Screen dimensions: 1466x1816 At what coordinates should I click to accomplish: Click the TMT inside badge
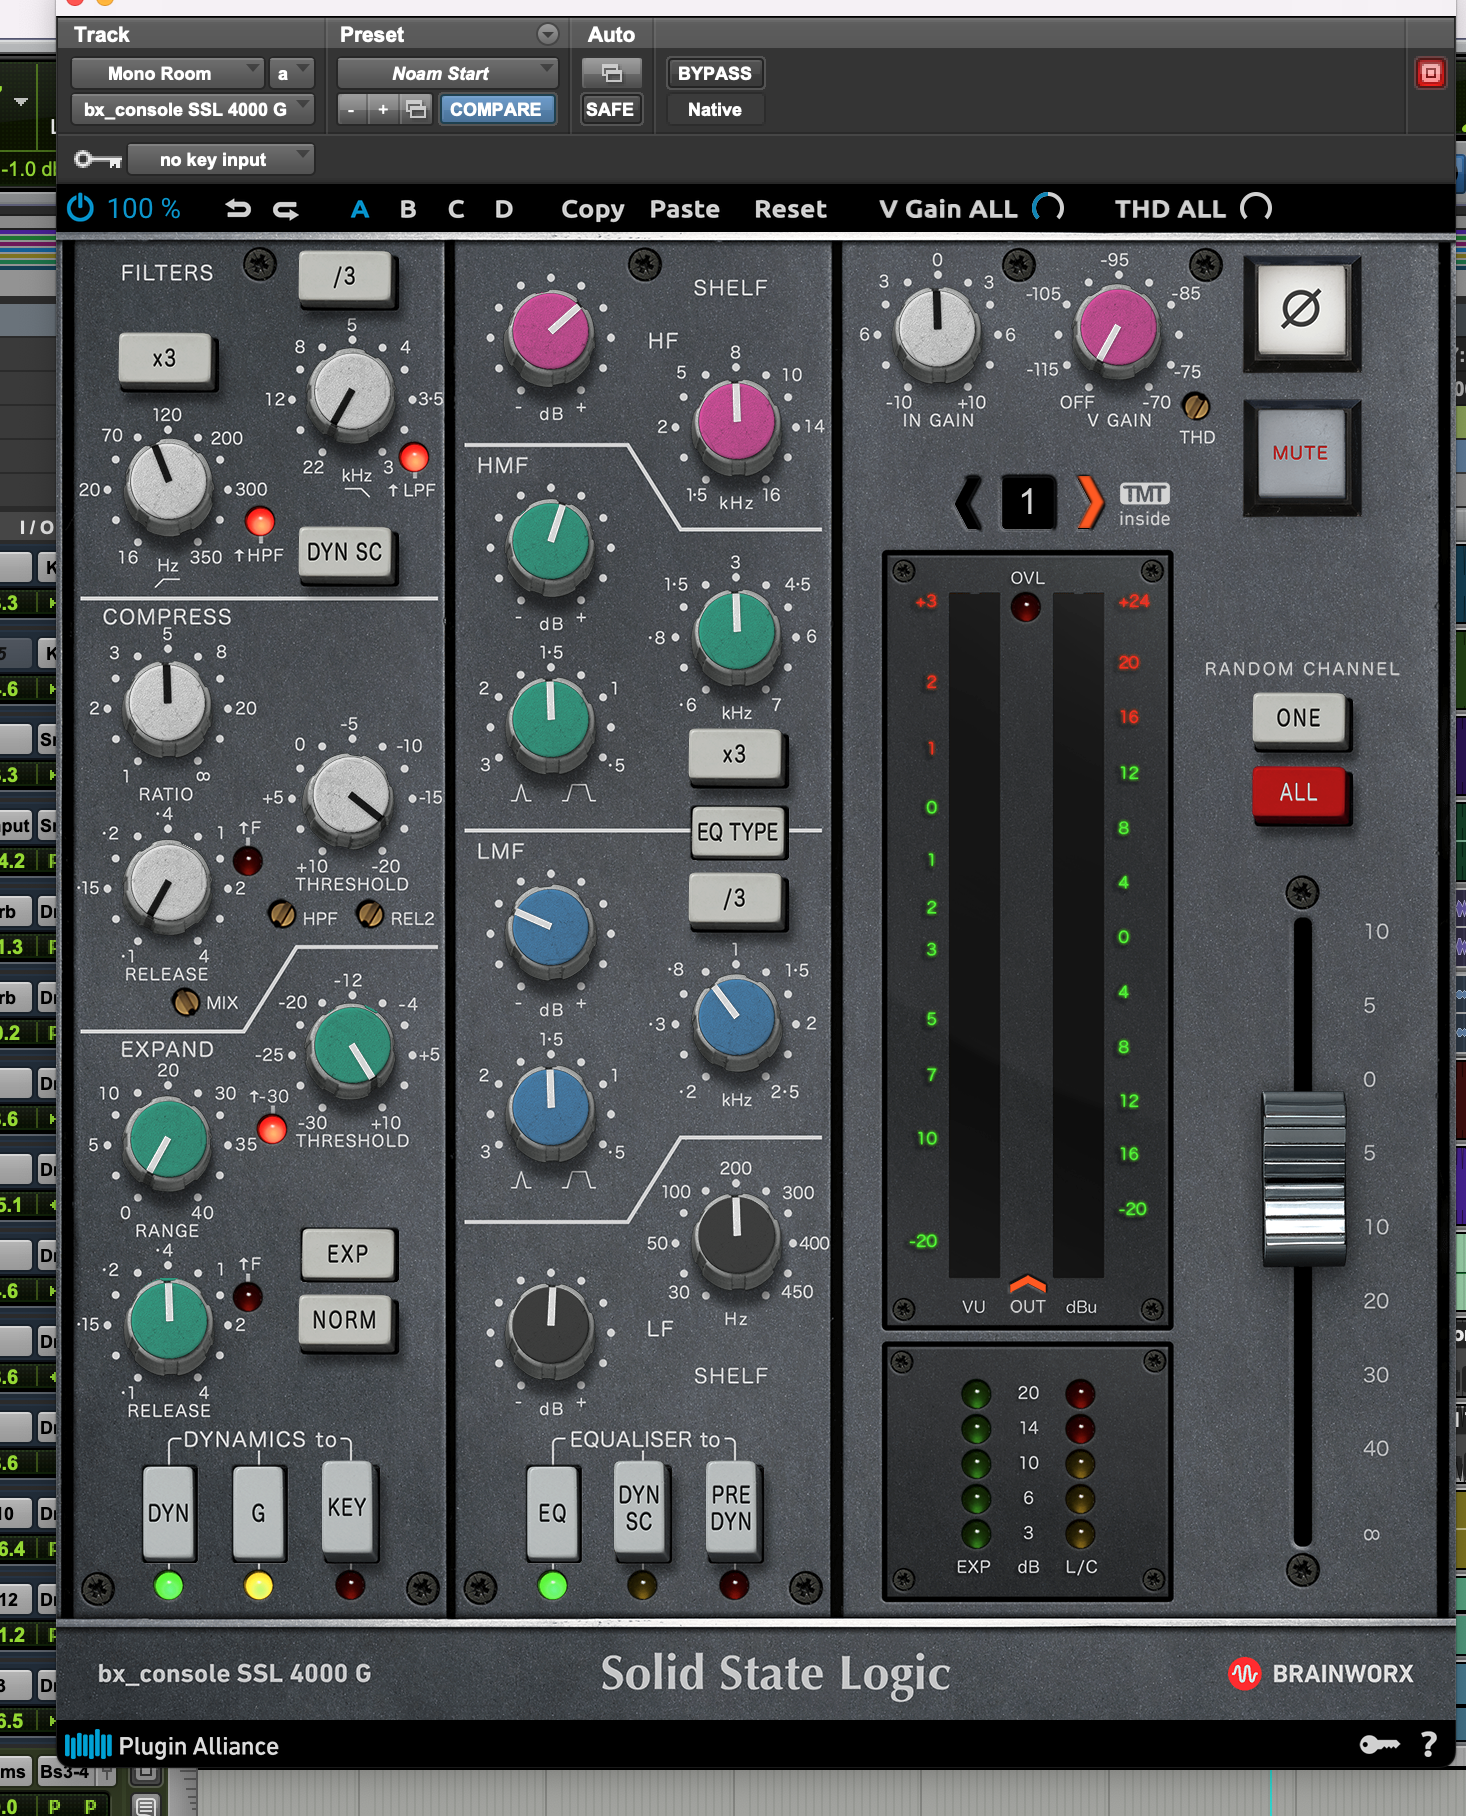(x=1144, y=505)
